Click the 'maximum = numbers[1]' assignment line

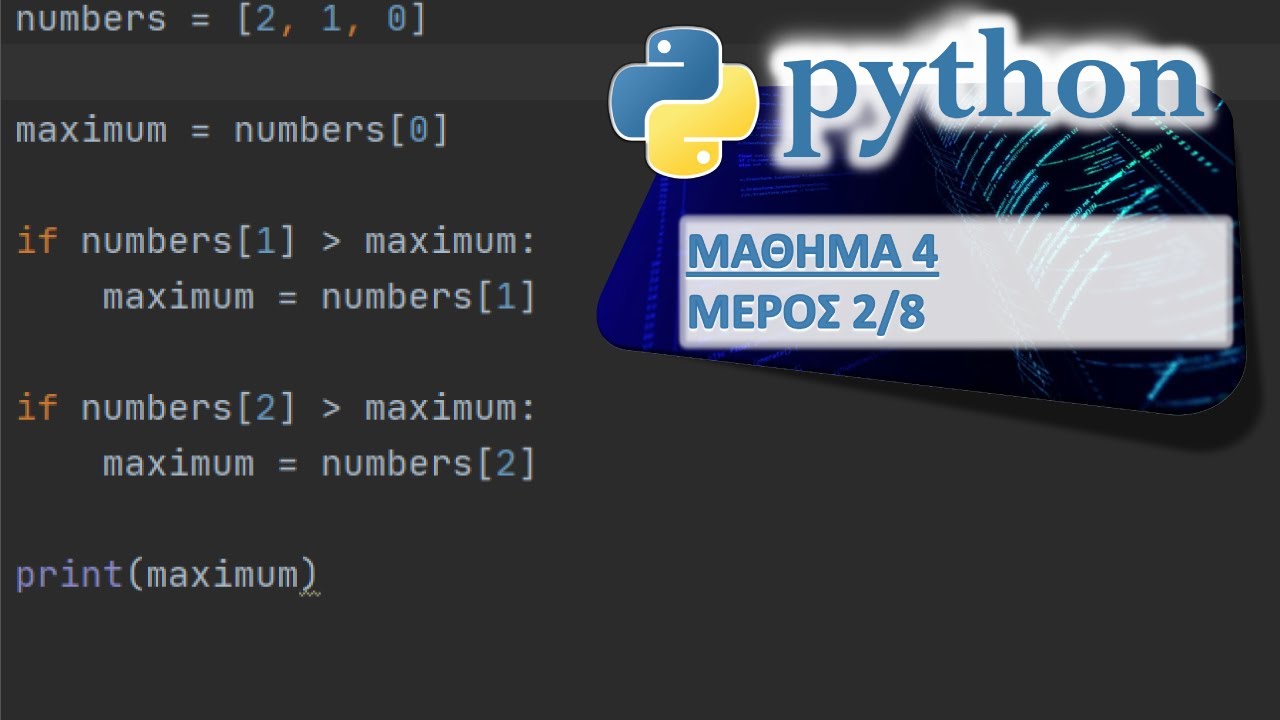pyautogui.click(x=319, y=297)
